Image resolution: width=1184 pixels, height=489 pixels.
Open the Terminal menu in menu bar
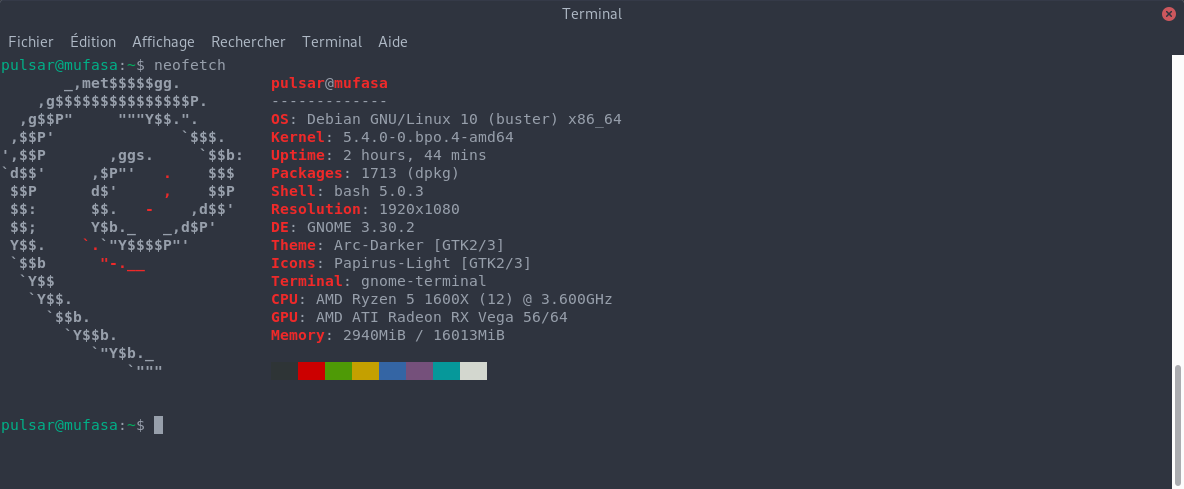point(332,42)
